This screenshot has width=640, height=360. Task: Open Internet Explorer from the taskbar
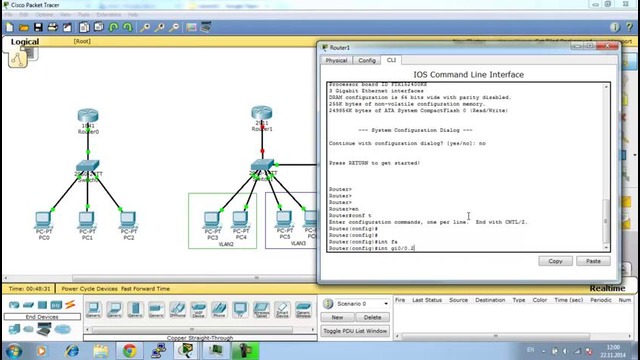click(x=72, y=351)
